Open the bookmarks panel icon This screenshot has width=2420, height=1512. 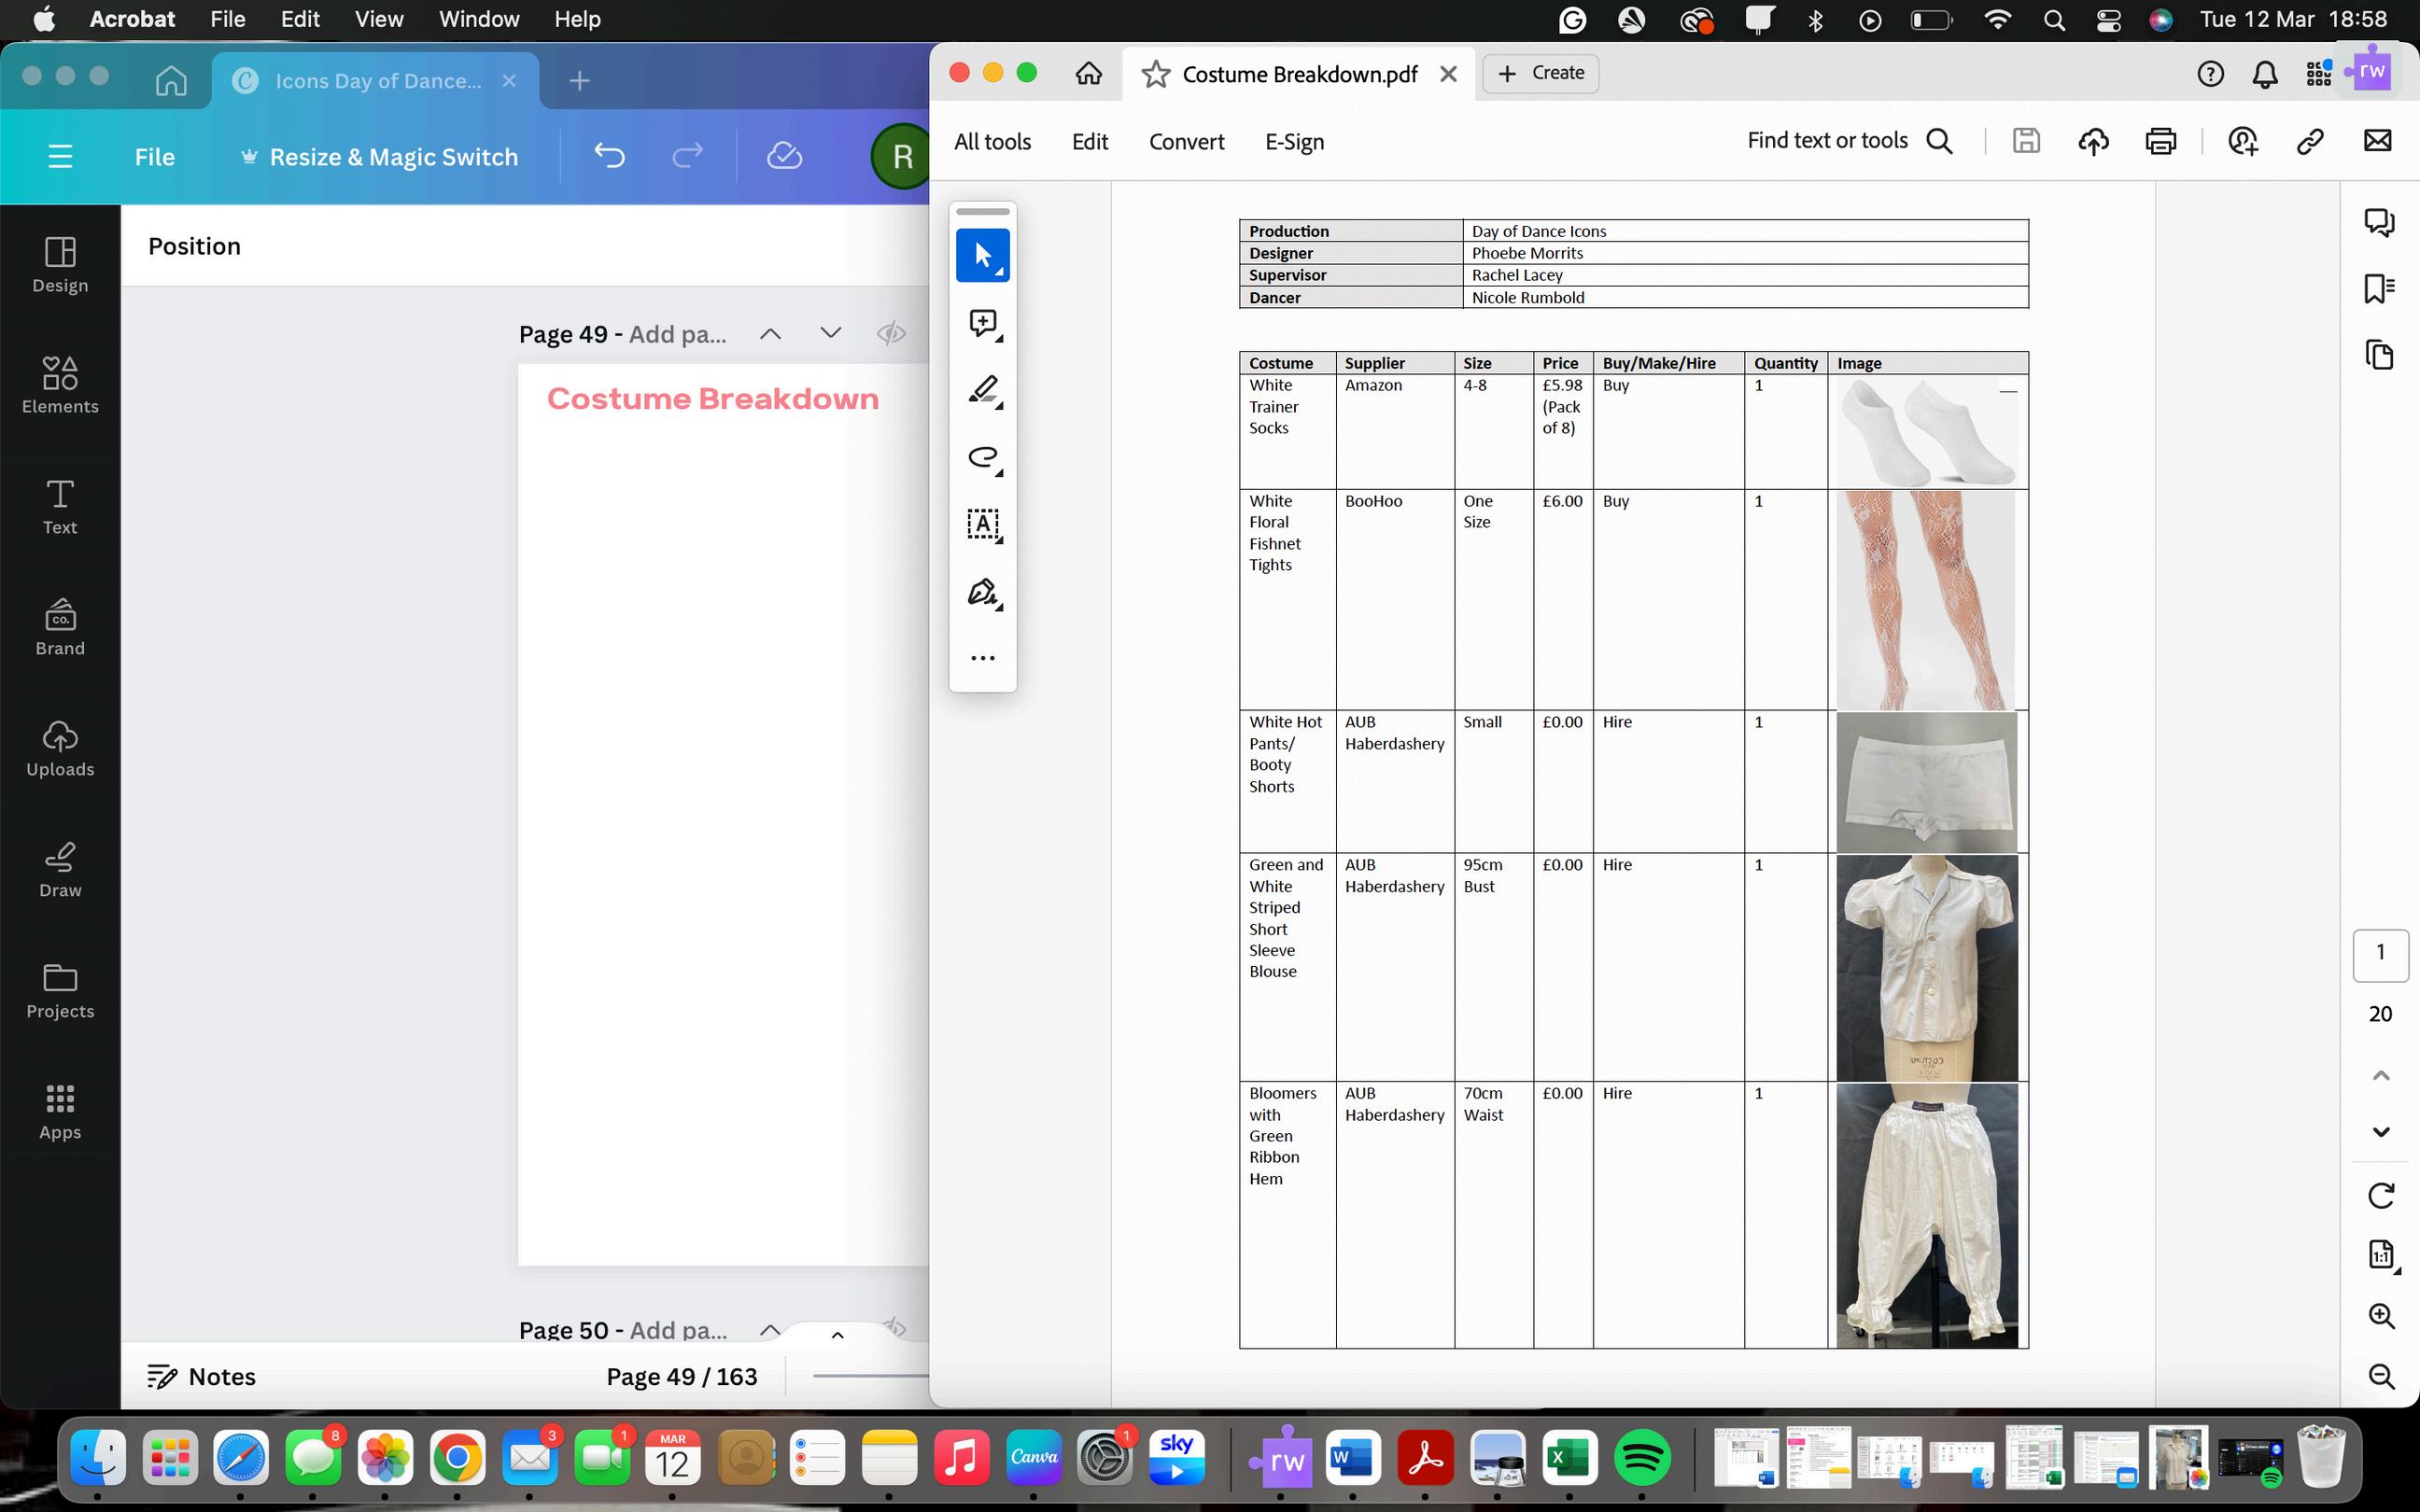[x=2379, y=289]
